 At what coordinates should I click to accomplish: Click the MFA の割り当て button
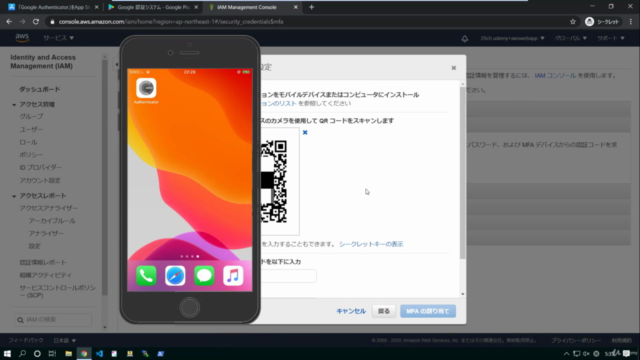tap(428, 311)
